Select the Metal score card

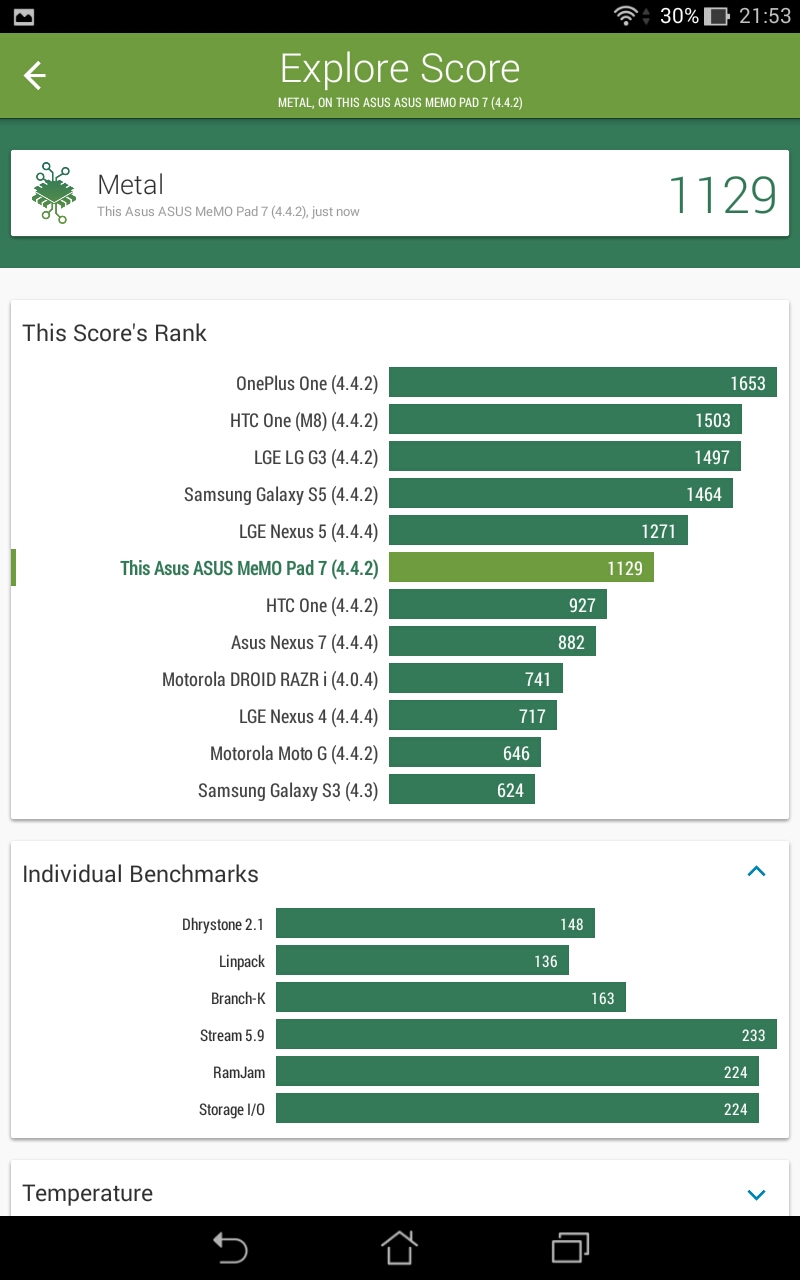(400, 193)
